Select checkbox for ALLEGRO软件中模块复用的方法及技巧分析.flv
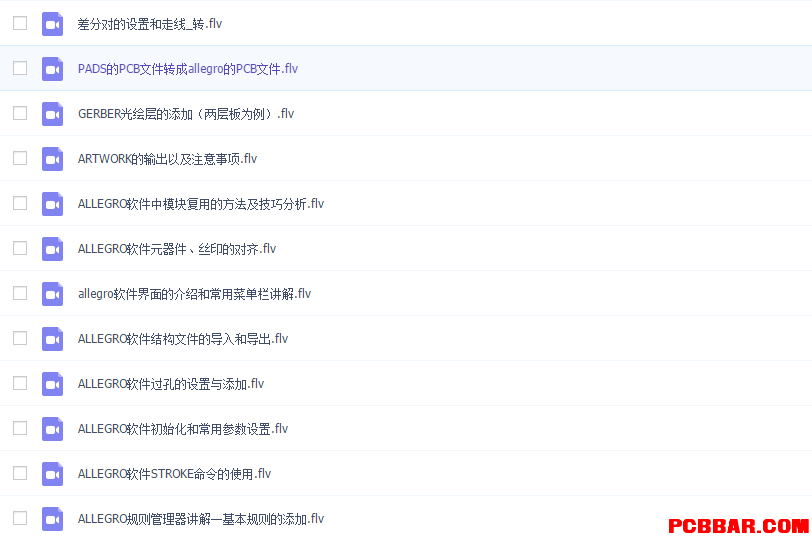The height and width of the screenshot is (539, 812). (x=20, y=203)
